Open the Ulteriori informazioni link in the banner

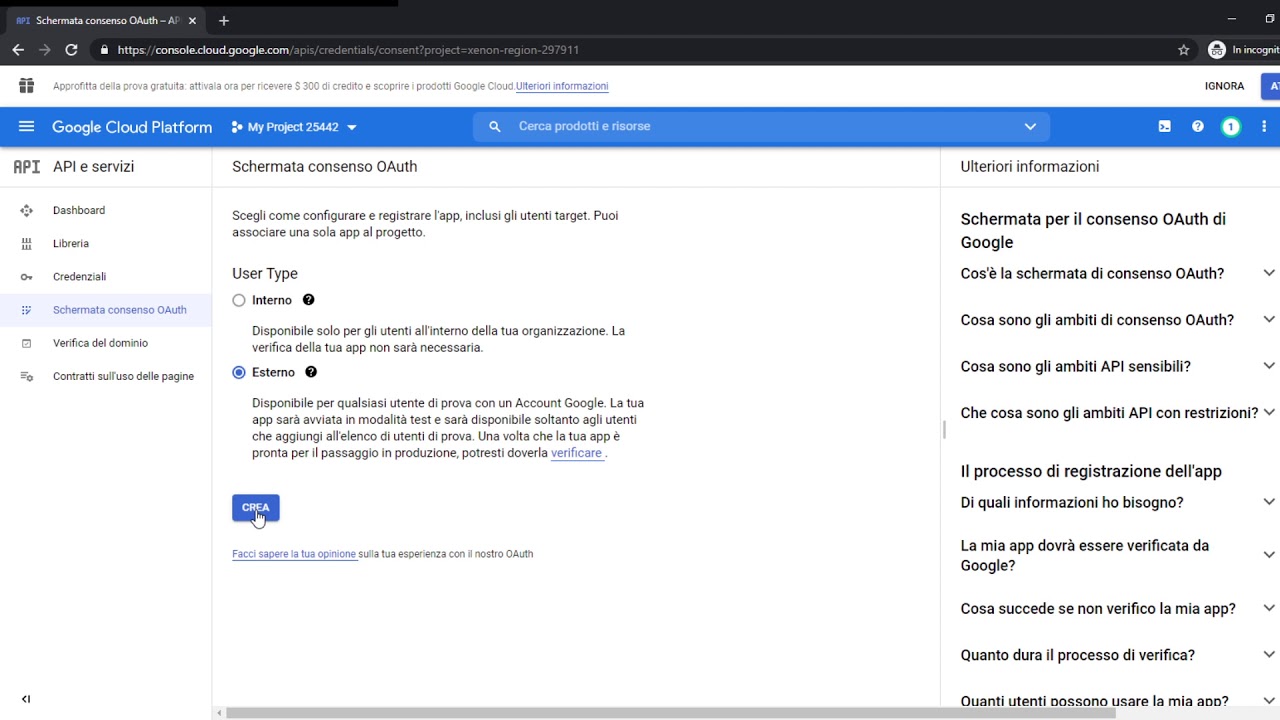tap(562, 86)
